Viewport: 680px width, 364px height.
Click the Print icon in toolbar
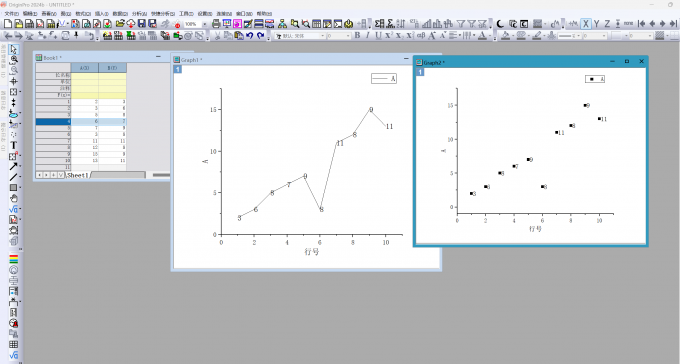tap(216, 24)
